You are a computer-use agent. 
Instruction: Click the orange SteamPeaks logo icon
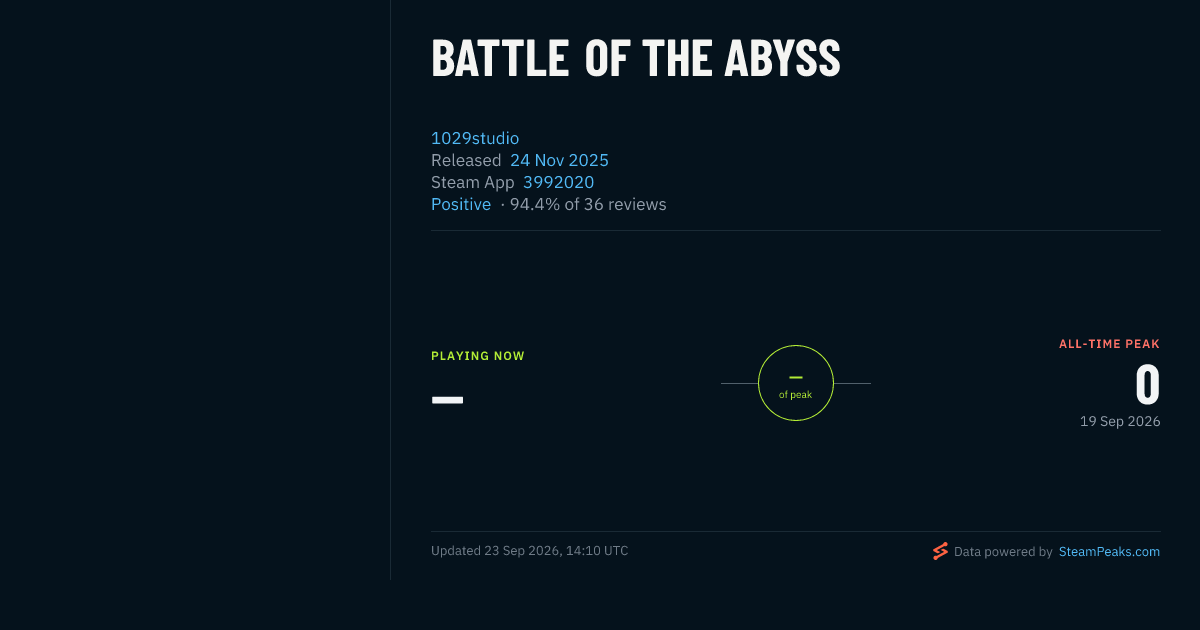(x=940, y=551)
